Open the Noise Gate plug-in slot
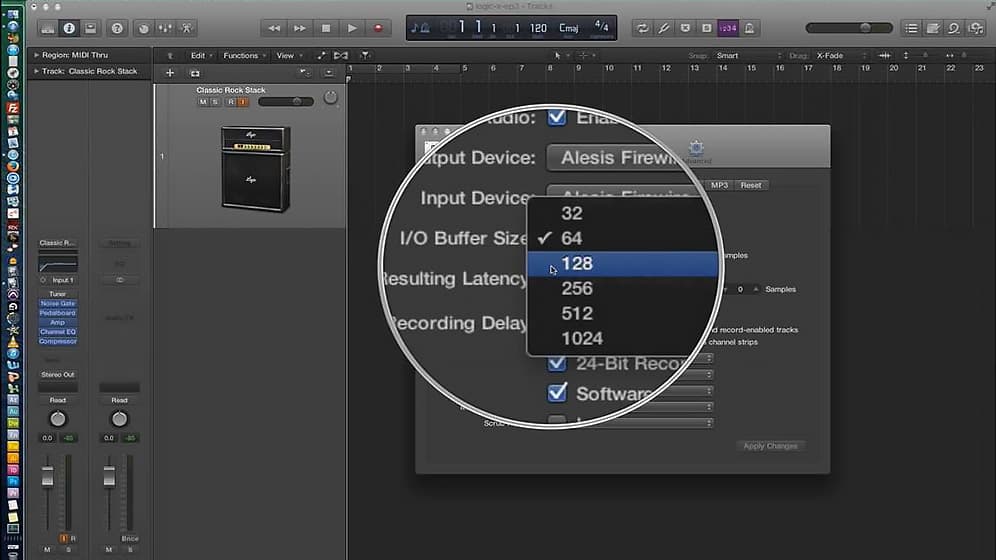This screenshot has height=560, width=996. pyautogui.click(x=58, y=303)
